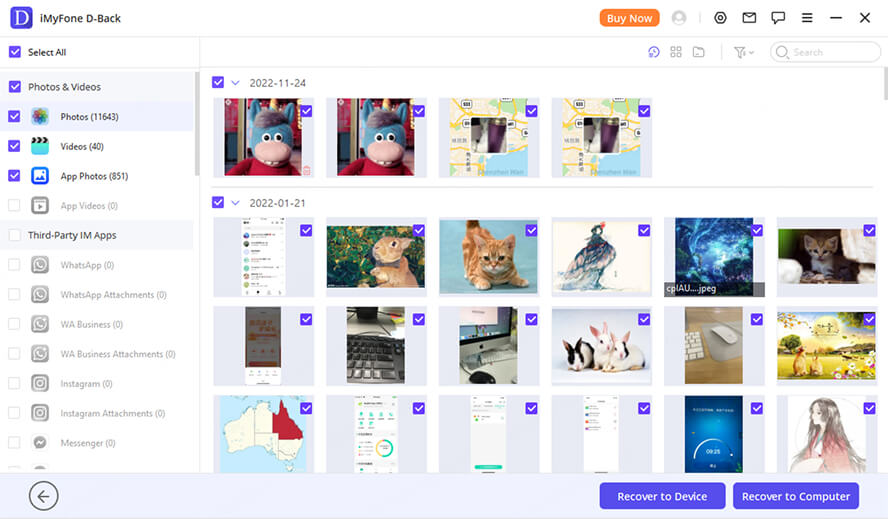Click the left sidebar scrollbar
The height and width of the screenshot is (519, 888).
(197, 124)
